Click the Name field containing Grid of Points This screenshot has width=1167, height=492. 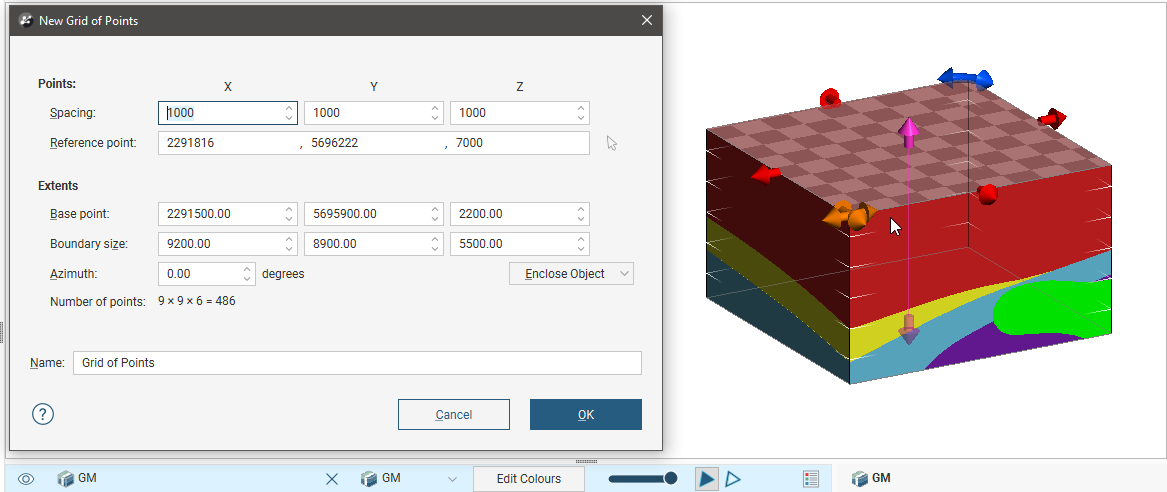[x=357, y=363]
